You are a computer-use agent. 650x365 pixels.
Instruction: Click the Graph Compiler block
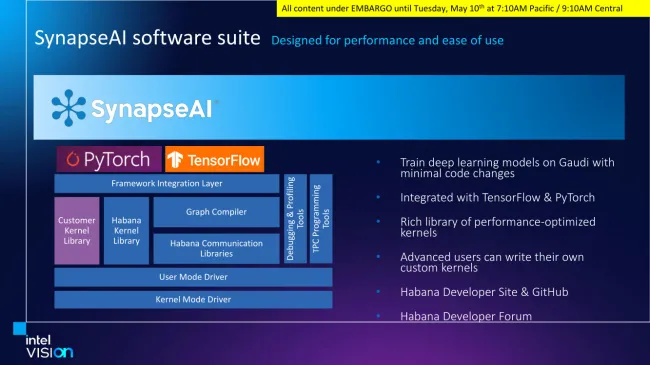pos(216,212)
